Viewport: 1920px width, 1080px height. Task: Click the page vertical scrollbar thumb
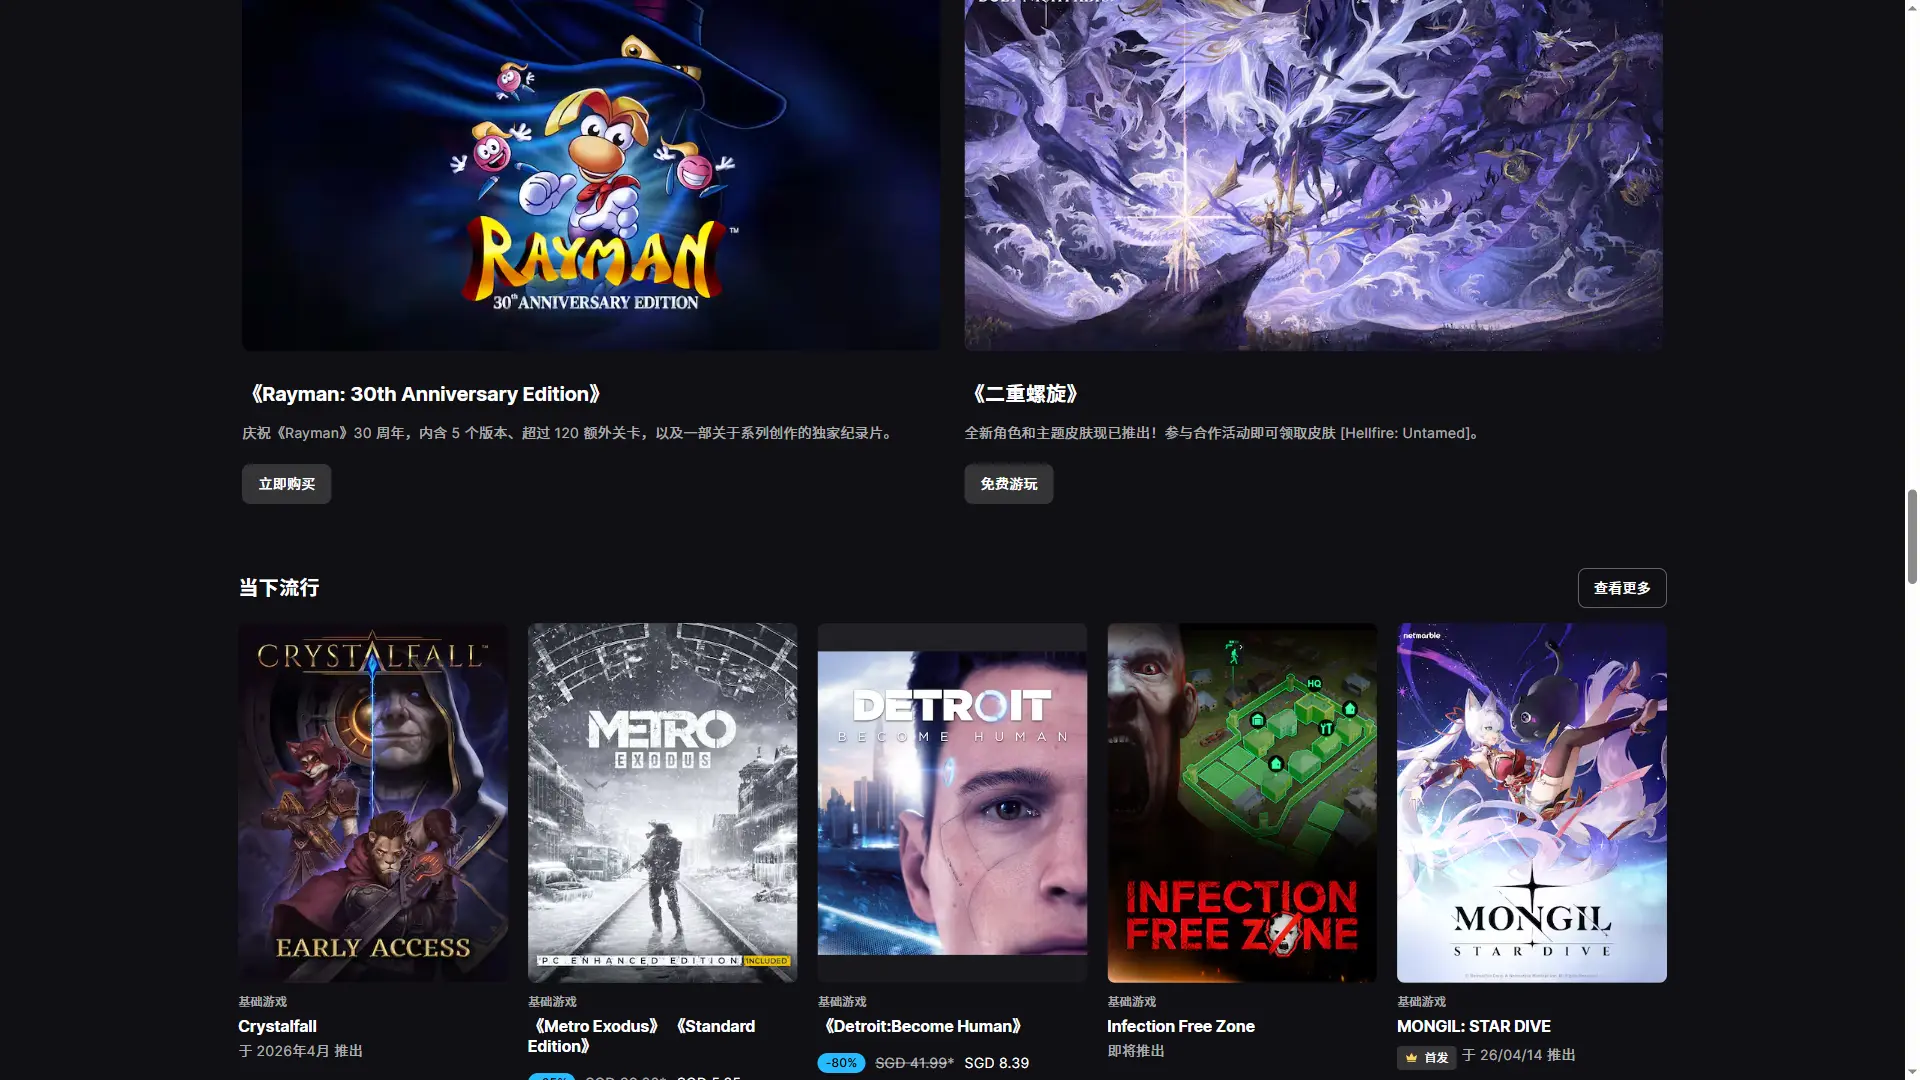click(1911, 535)
